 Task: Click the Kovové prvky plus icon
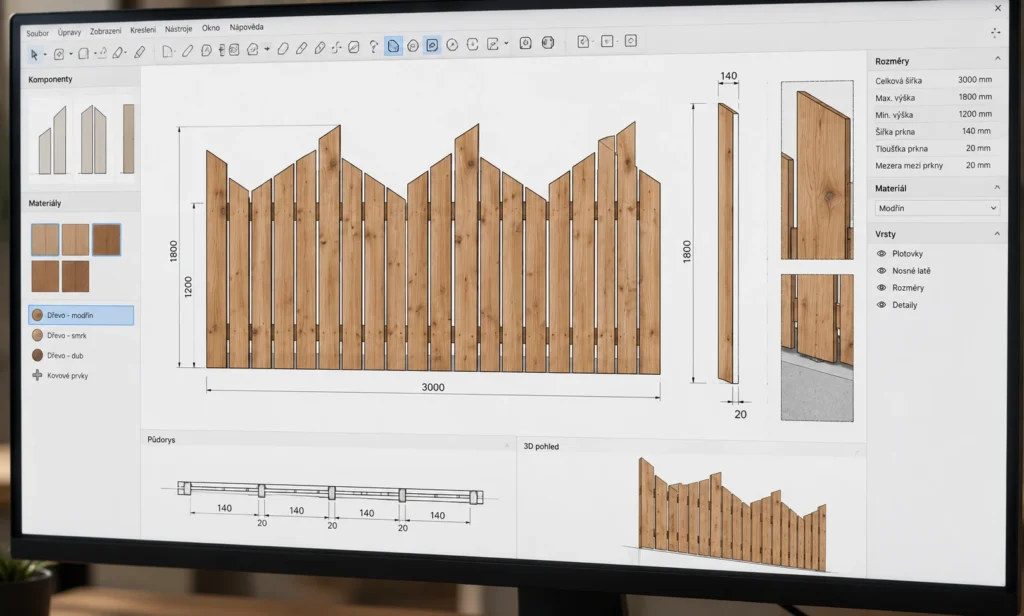(37, 375)
